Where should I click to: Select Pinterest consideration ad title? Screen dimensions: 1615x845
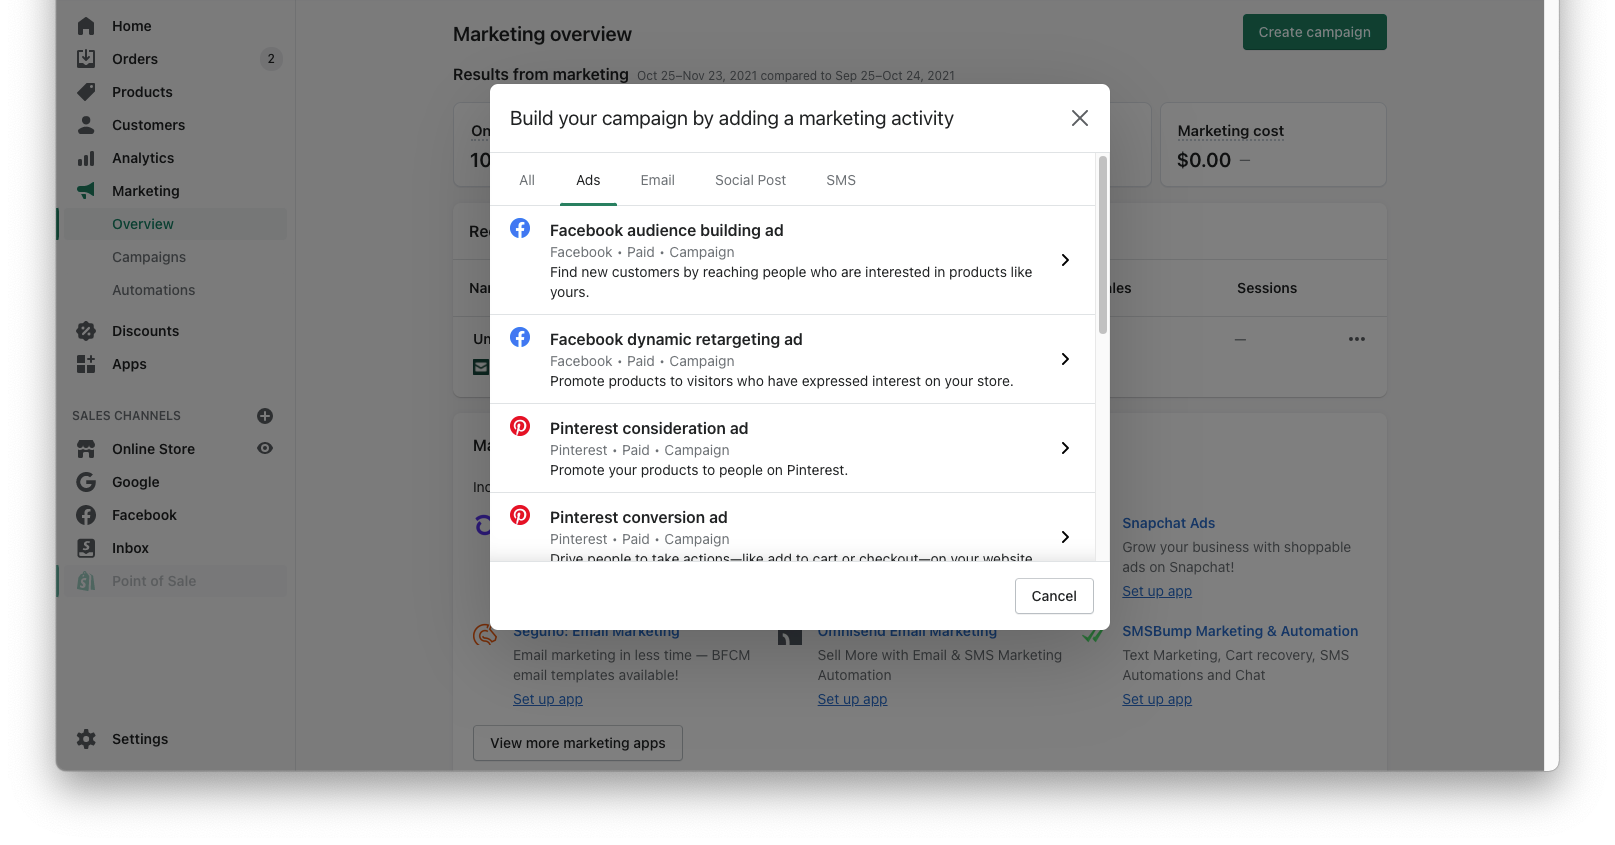tap(649, 428)
